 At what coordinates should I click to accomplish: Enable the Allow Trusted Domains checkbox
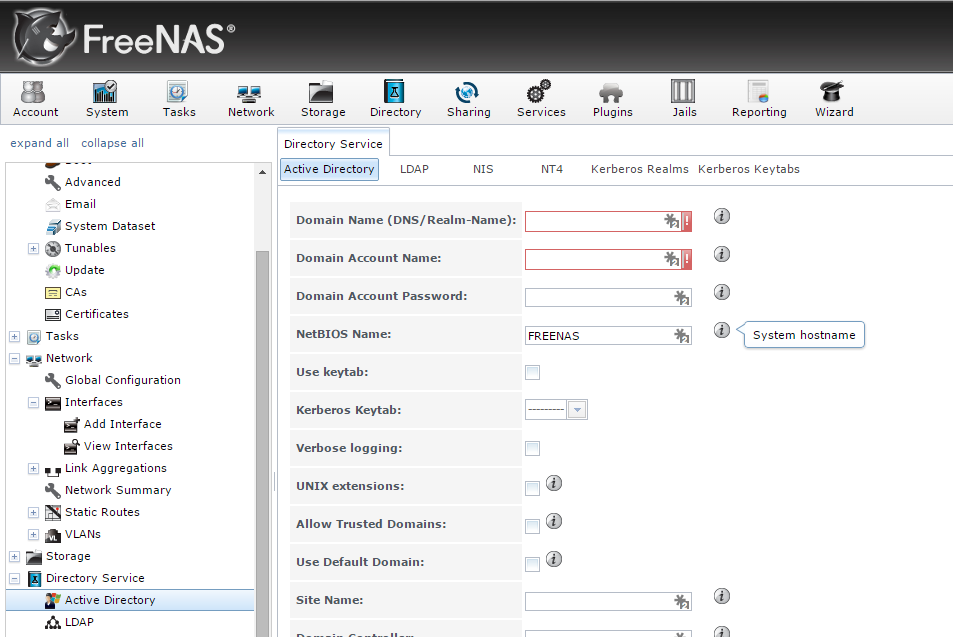tap(532, 526)
